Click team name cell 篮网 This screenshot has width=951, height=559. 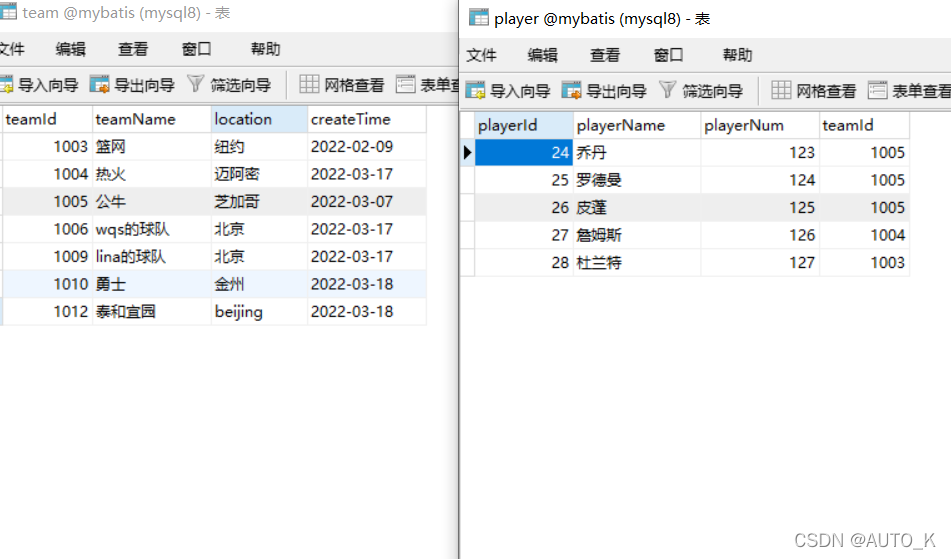152,147
